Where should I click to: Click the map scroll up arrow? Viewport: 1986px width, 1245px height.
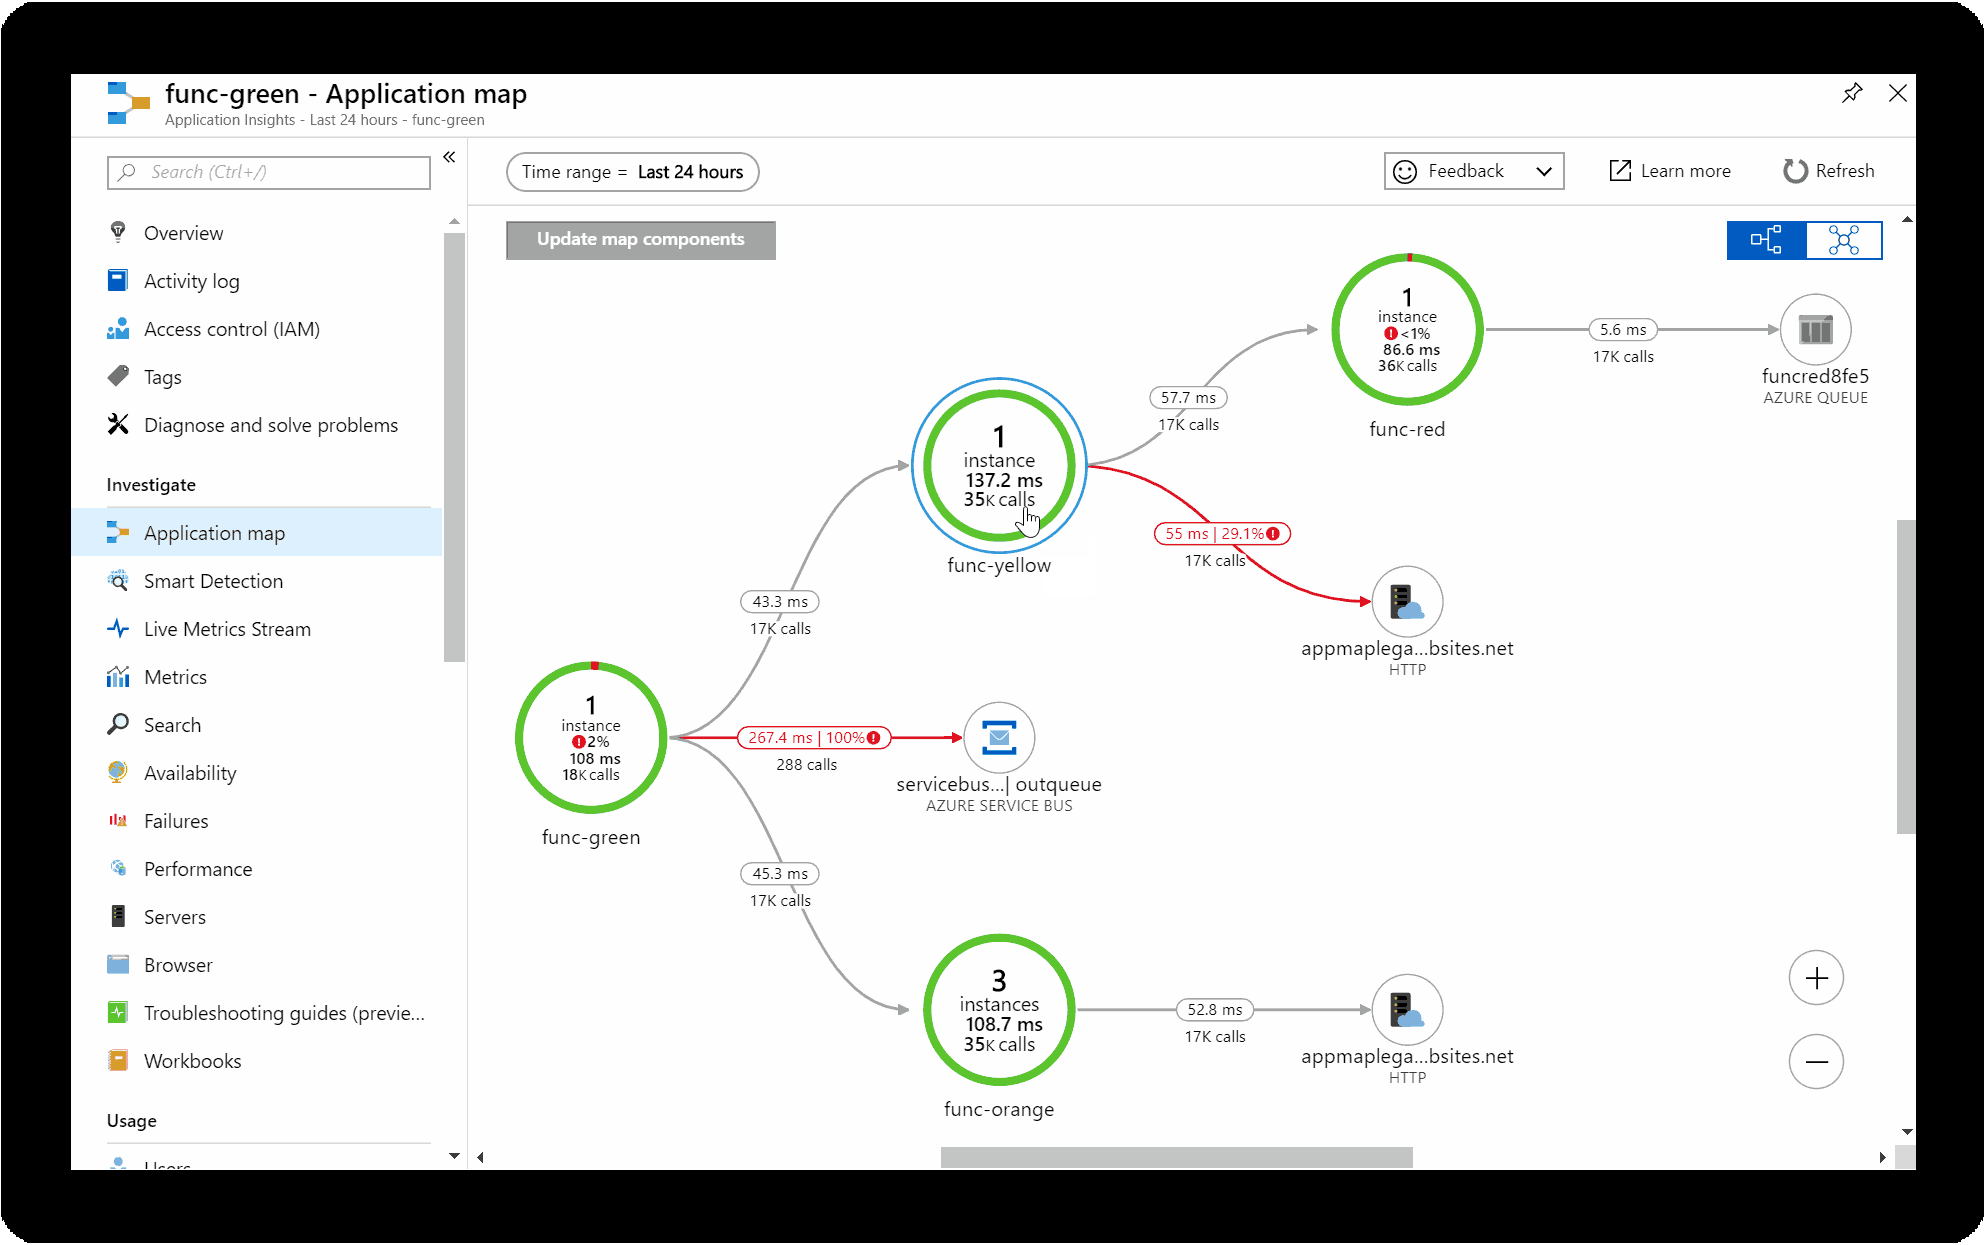[1906, 219]
